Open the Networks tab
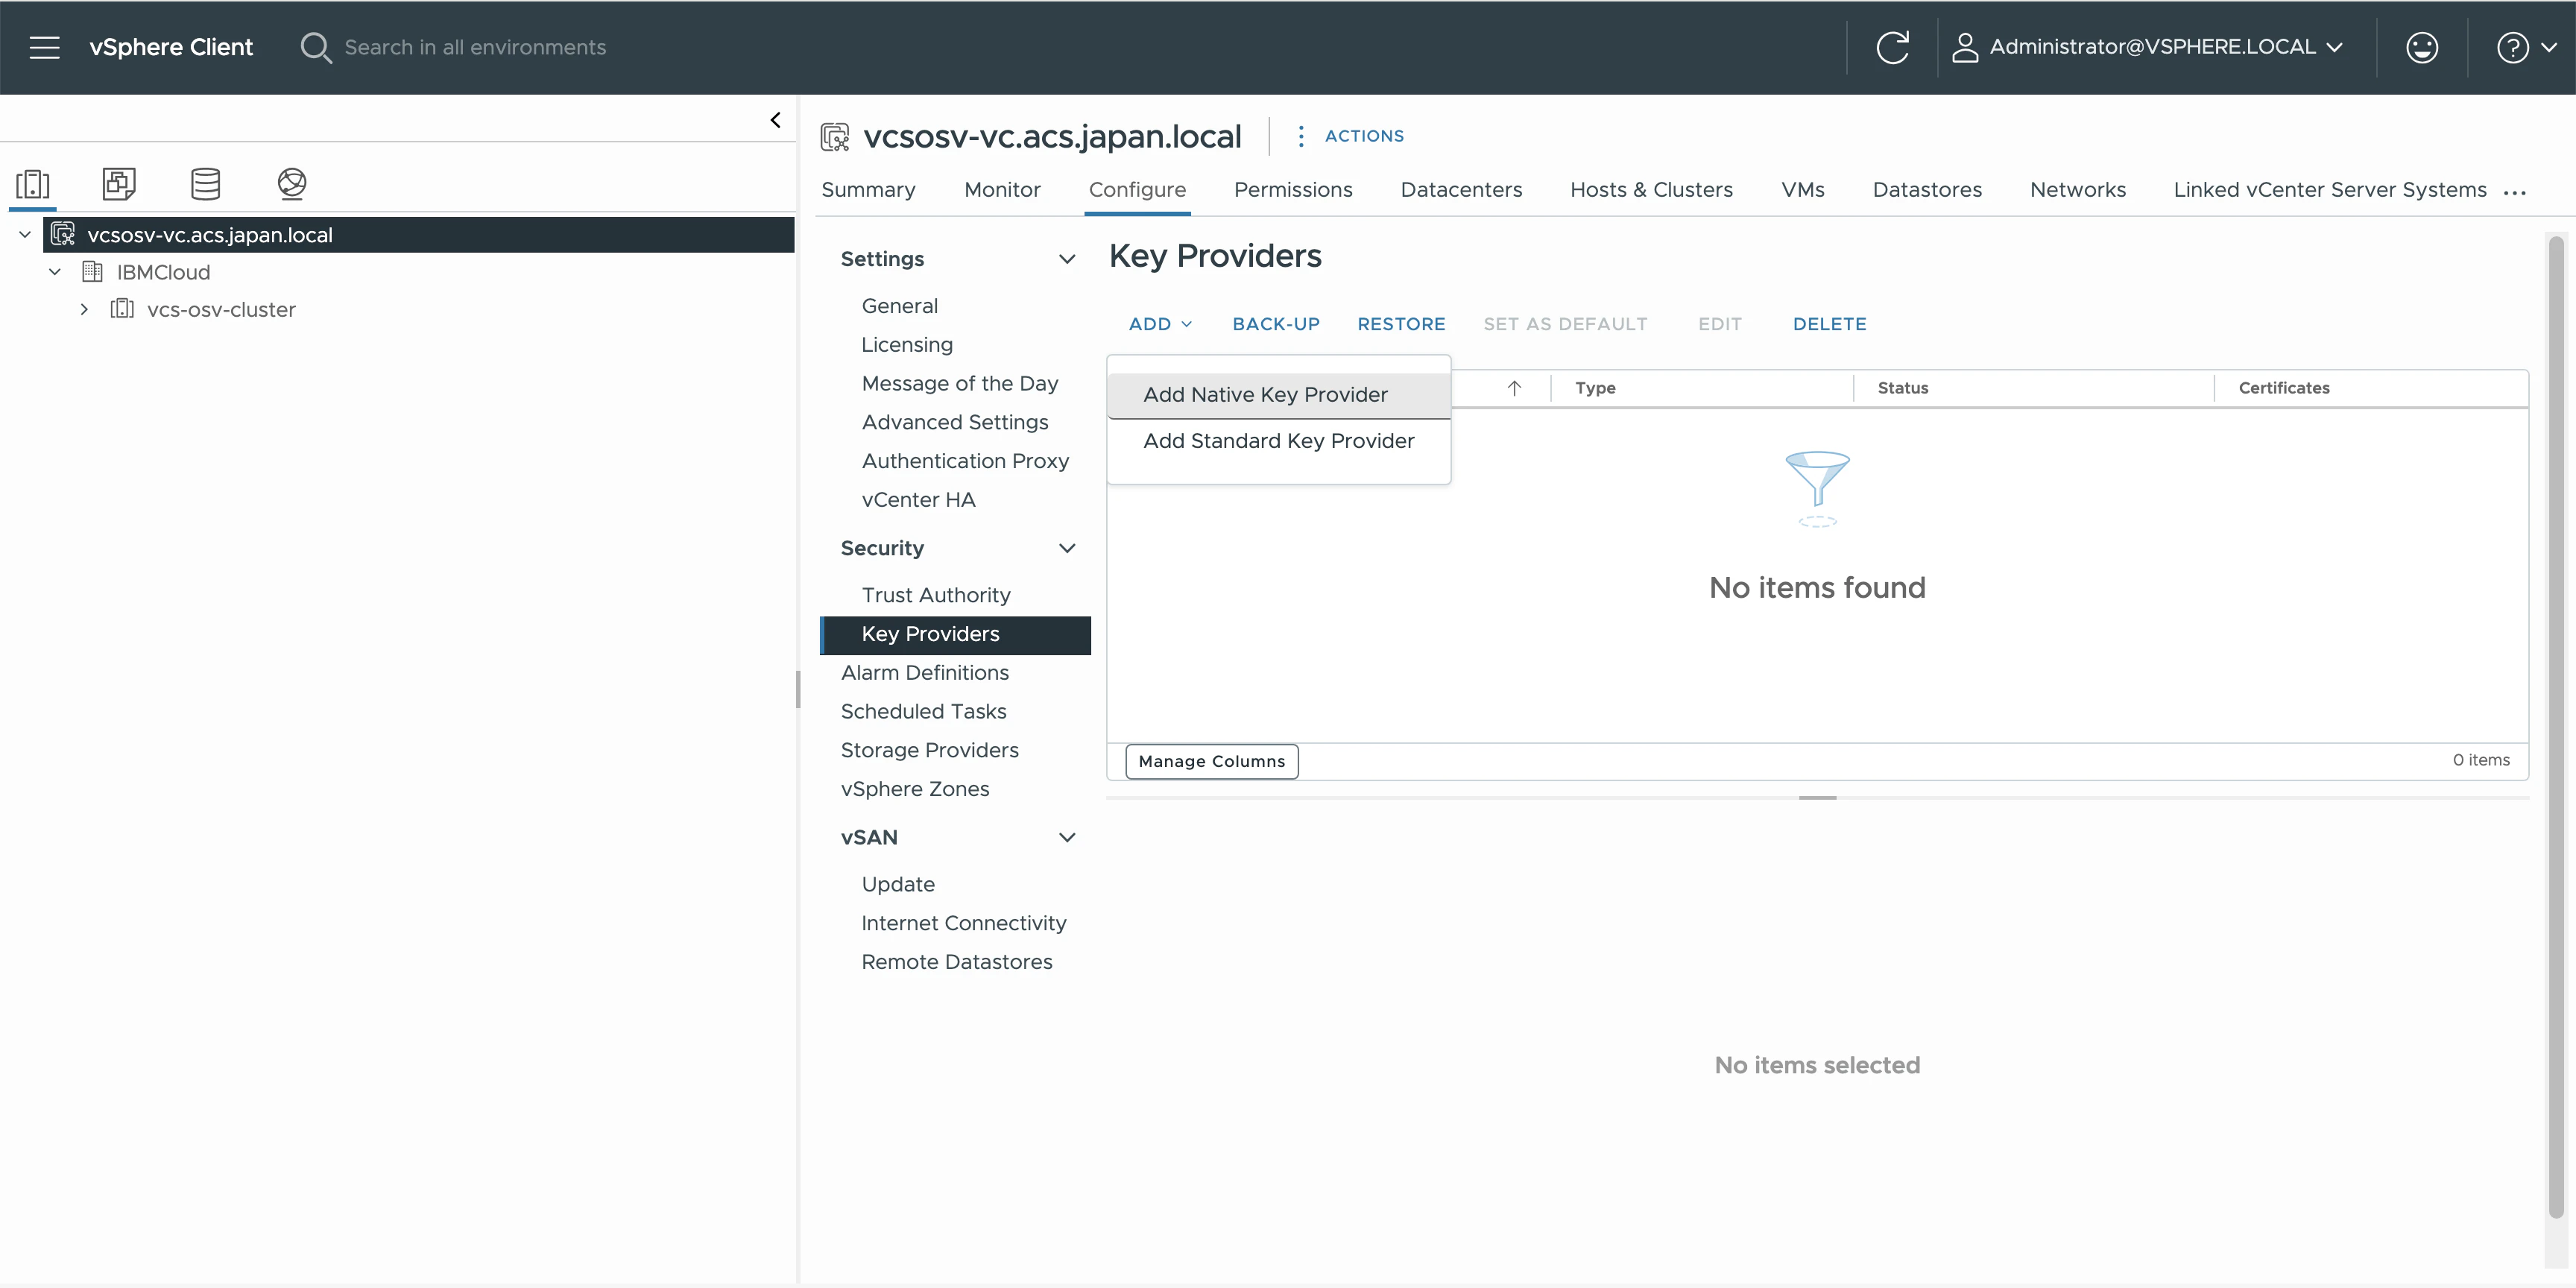The image size is (2576, 1288). point(2078,190)
